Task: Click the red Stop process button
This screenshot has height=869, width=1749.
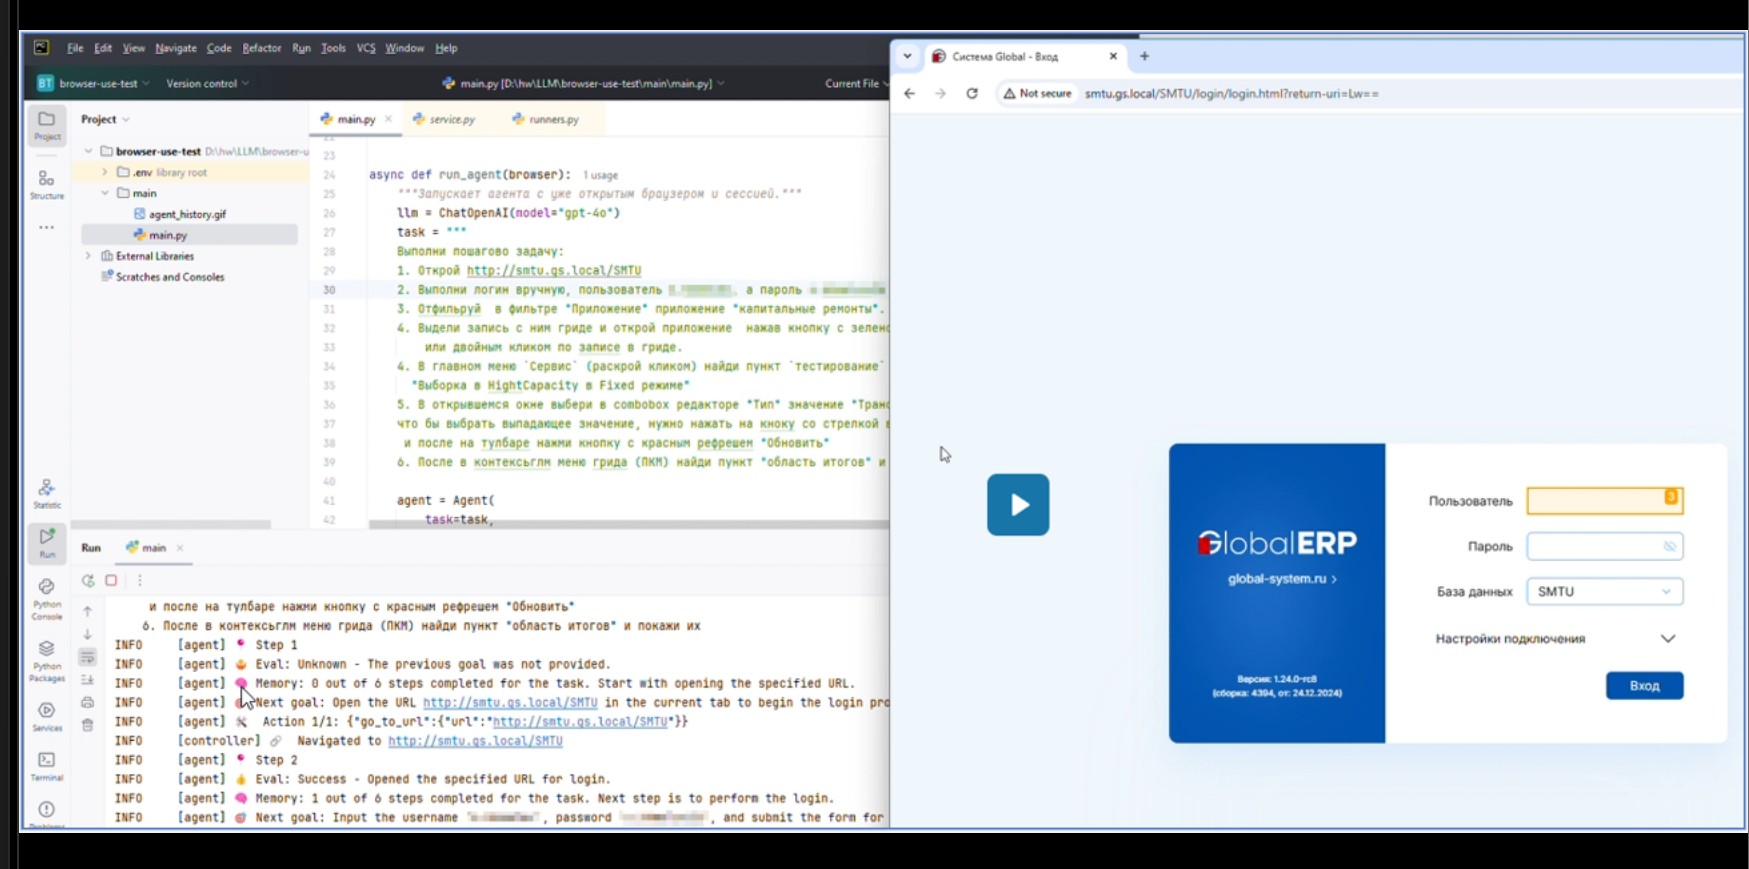Action: click(111, 580)
